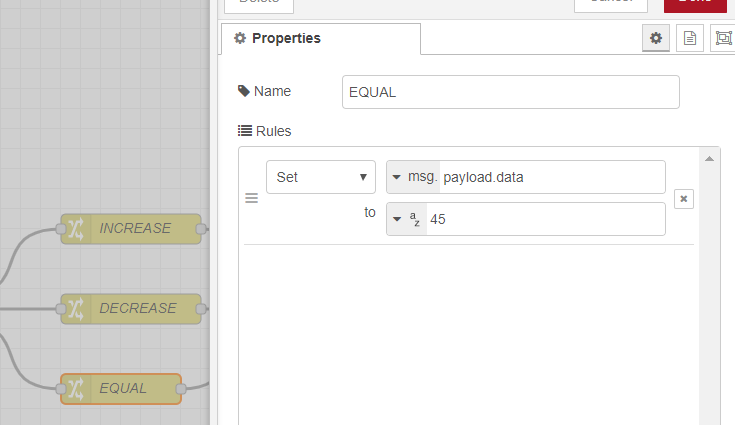This screenshot has width=735, height=425.
Task: Expand the string value type selector
Action: [407, 219]
